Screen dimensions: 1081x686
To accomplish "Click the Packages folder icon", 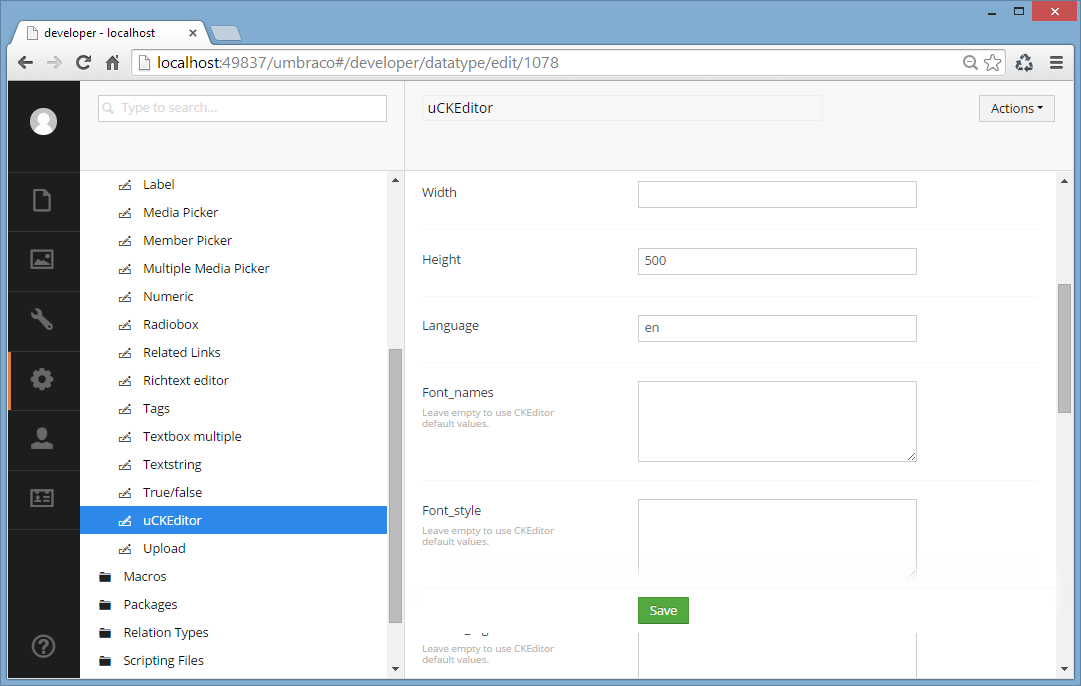I will [105, 605].
